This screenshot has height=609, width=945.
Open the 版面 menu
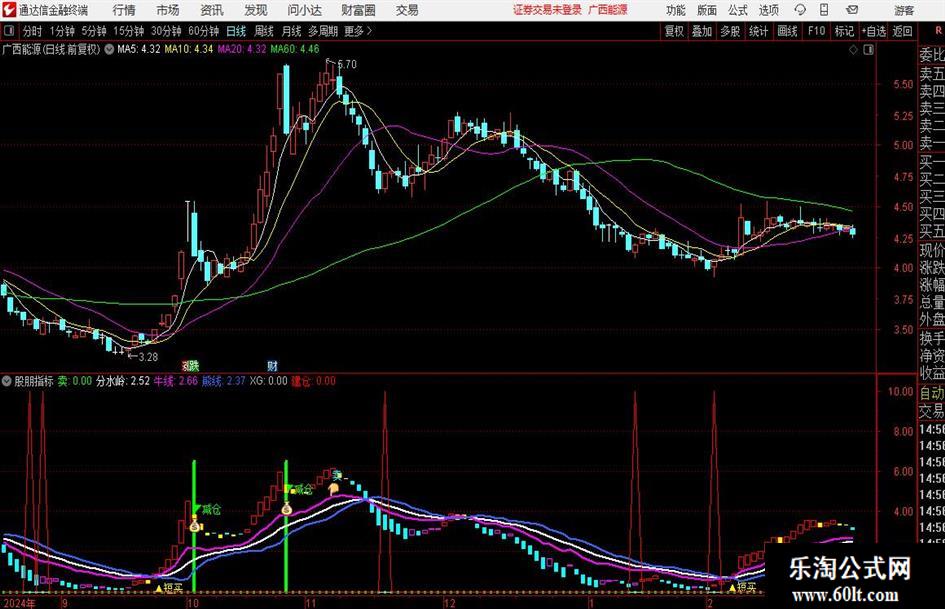[x=706, y=10]
